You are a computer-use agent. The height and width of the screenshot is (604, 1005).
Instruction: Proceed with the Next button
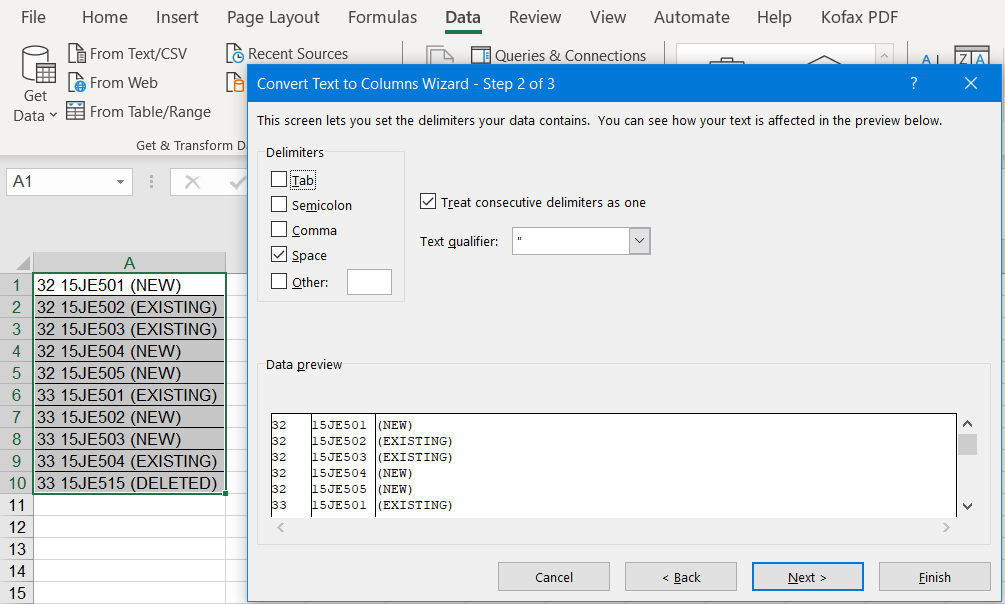[x=807, y=576]
